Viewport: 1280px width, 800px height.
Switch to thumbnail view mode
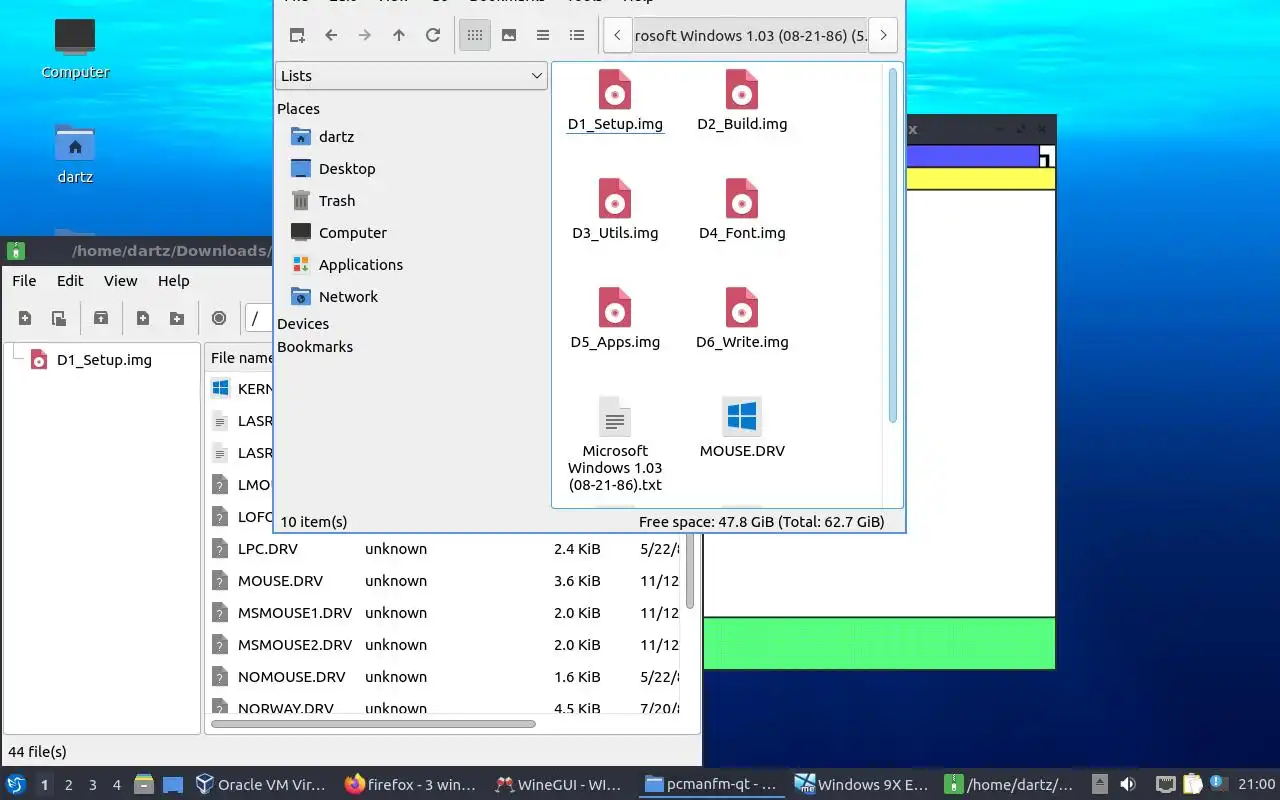point(509,35)
